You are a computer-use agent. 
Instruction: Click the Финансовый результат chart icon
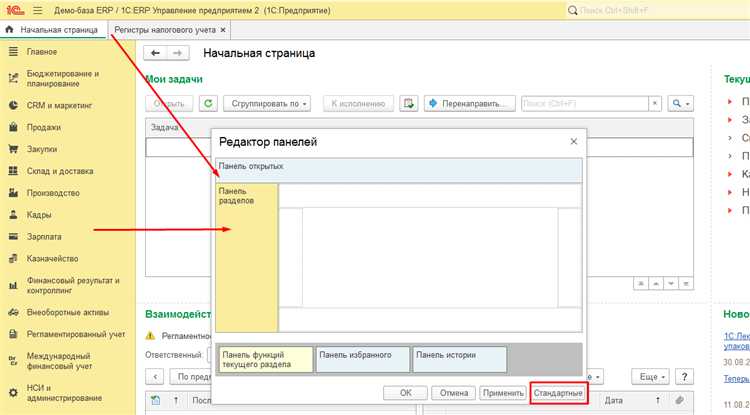13,285
